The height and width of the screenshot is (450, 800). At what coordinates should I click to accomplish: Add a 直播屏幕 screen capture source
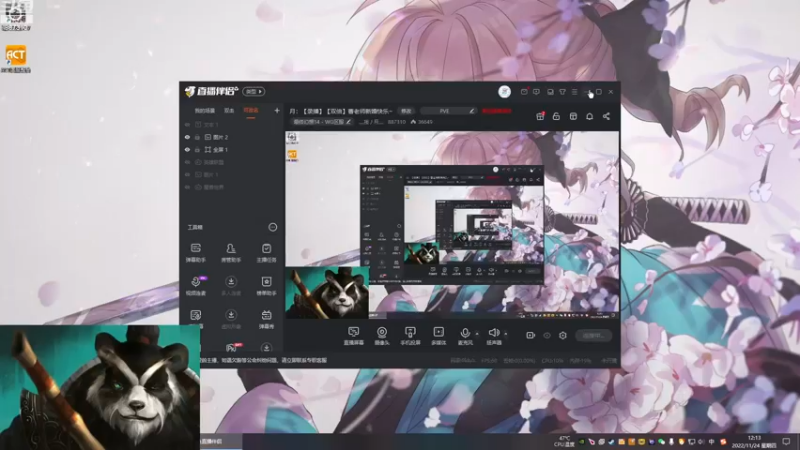pyautogui.click(x=354, y=336)
